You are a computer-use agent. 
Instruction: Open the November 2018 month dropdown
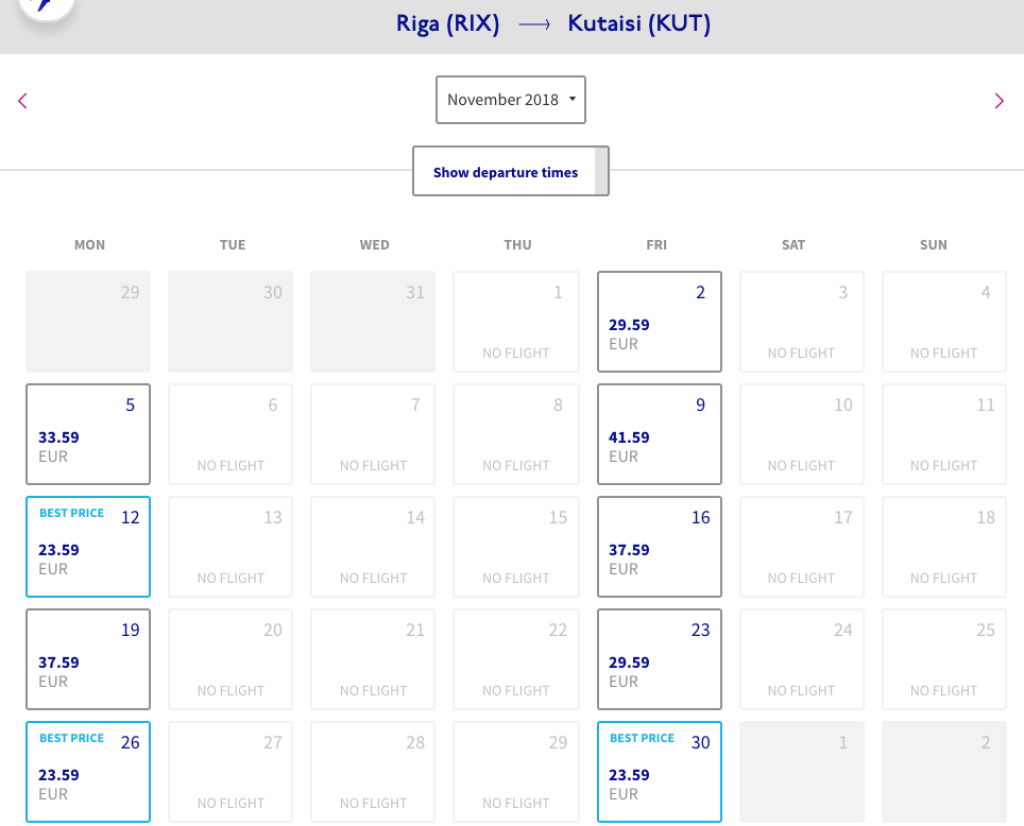tap(510, 100)
